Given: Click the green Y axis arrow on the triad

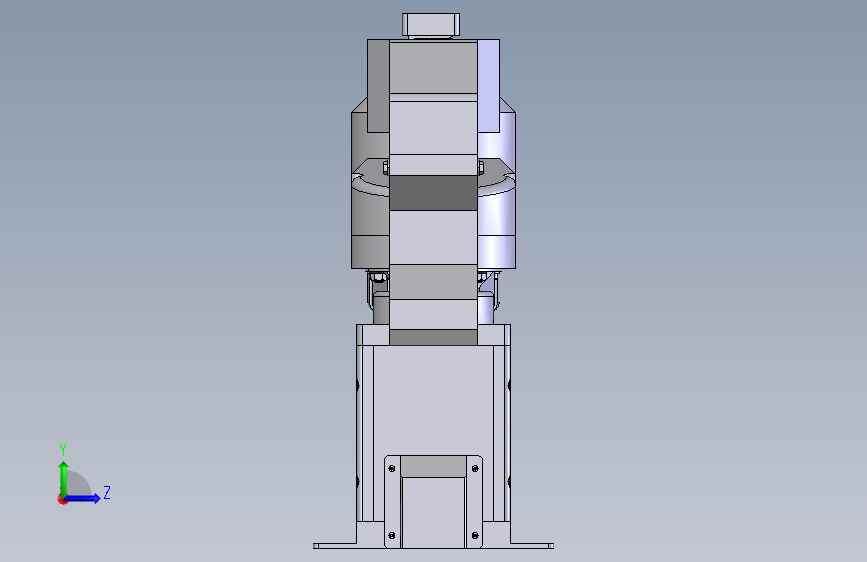Looking at the screenshot, I should tap(64, 478).
